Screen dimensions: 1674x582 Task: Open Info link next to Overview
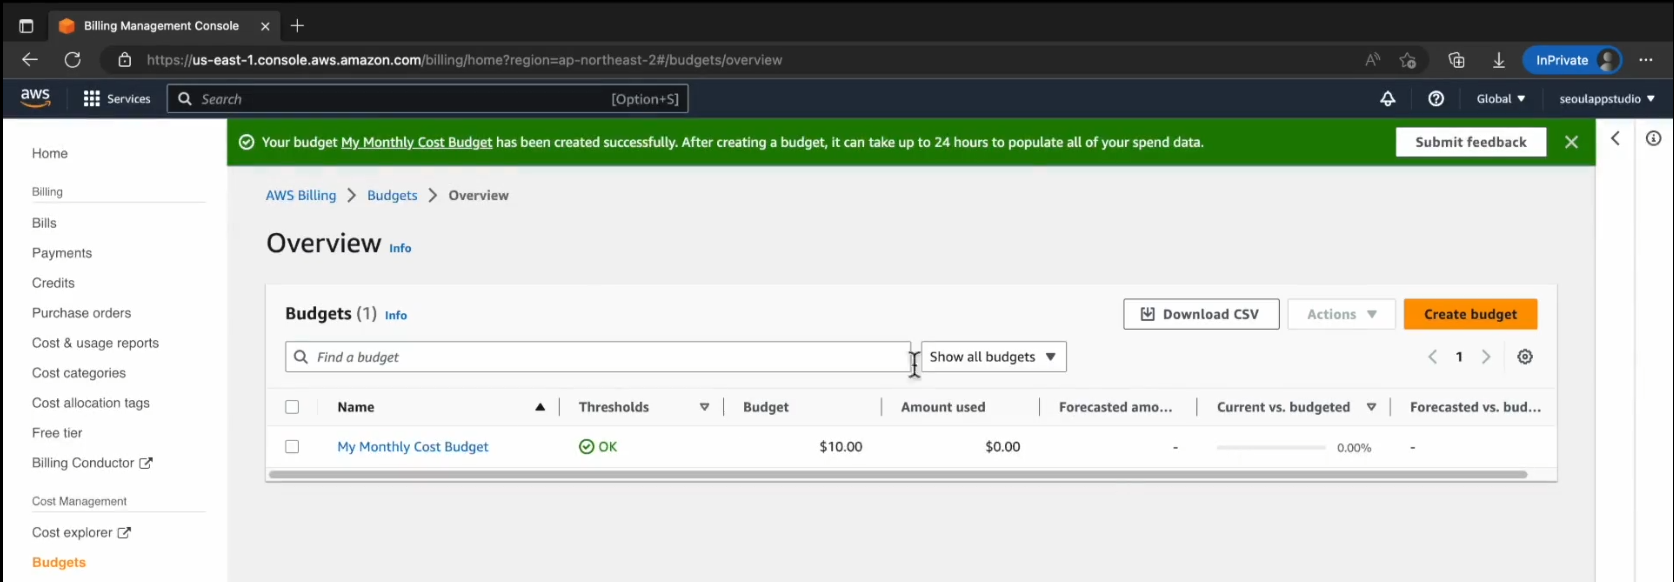click(x=400, y=248)
